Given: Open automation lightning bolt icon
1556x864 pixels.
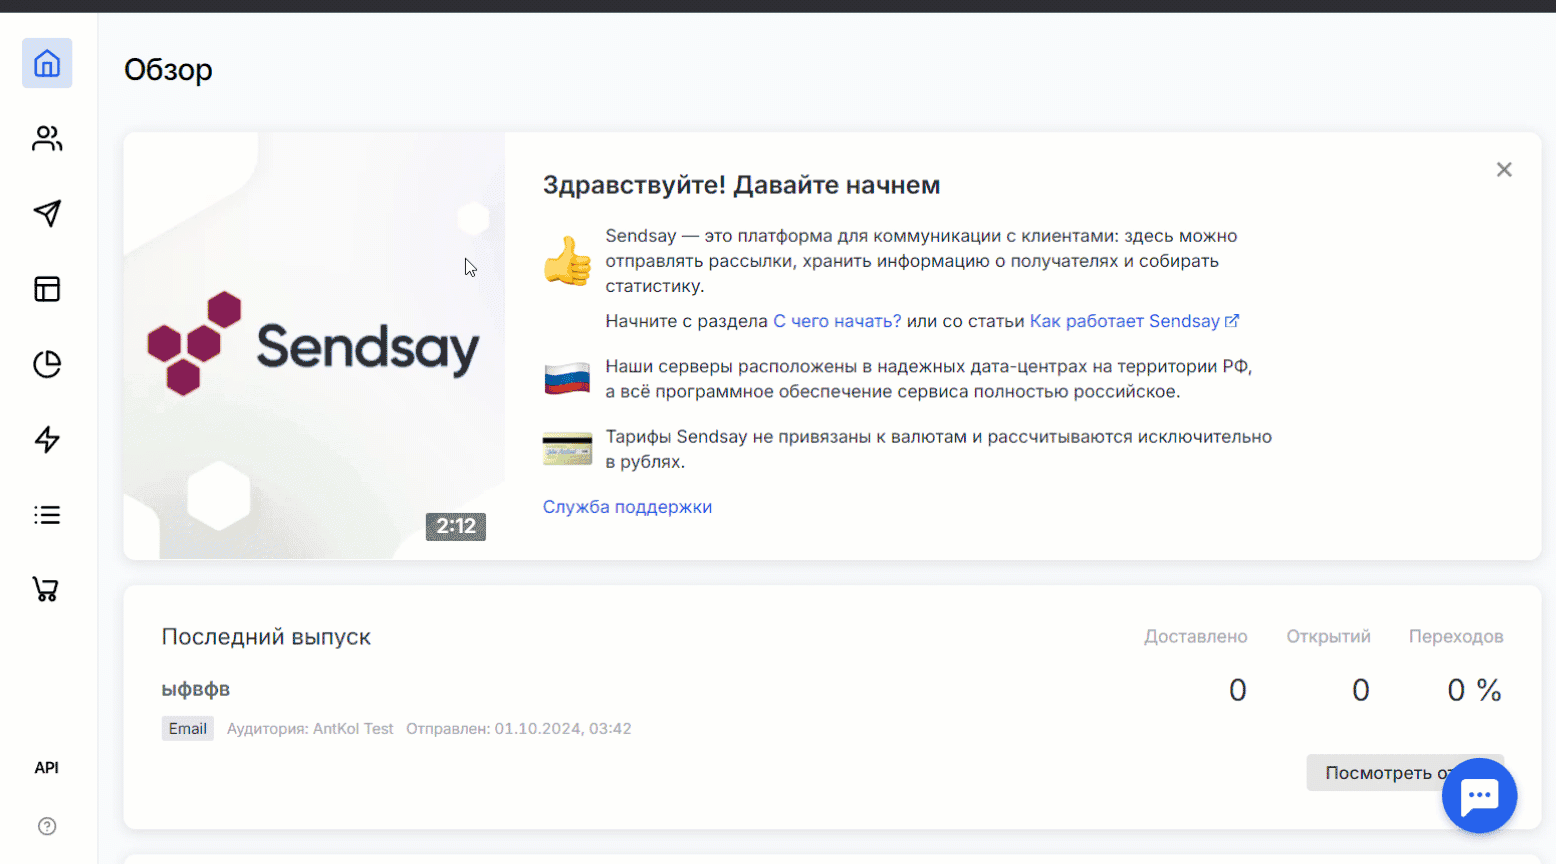Looking at the screenshot, I should pyautogui.click(x=47, y=439).
